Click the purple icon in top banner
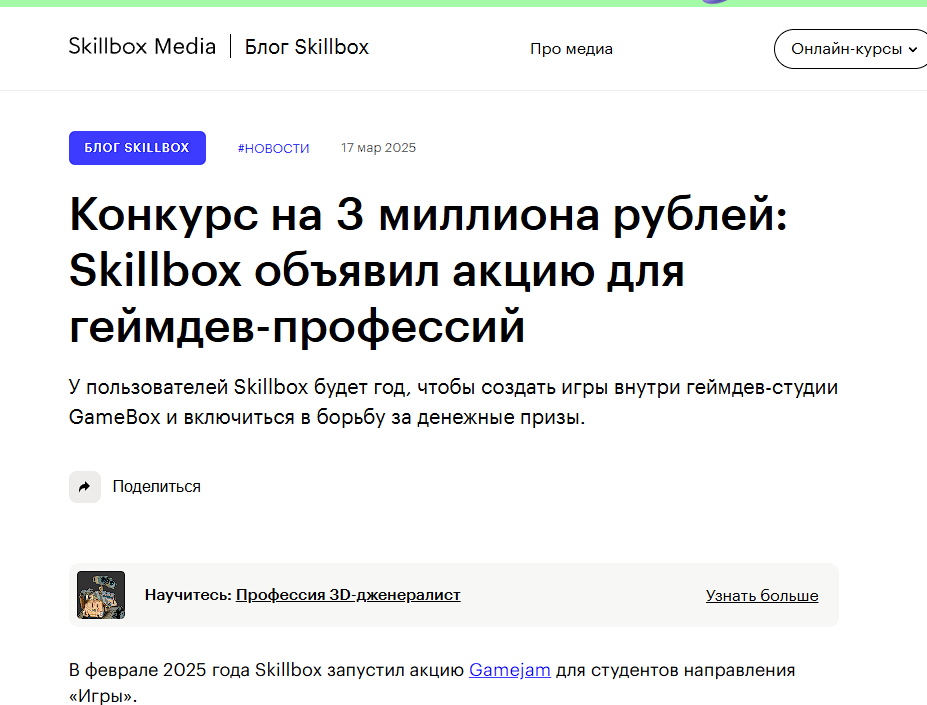This screenshot has height=705, width=927. tap(712, 4)
